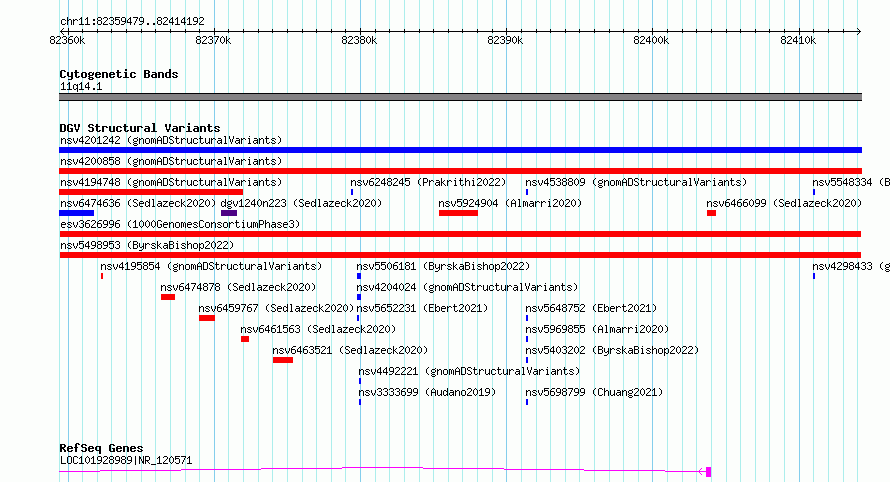The width and height of the screenshot is (890, 482).
Task: Open nsv5403202 (ByrskaBishop2022) label
Action: pos(612,350)
